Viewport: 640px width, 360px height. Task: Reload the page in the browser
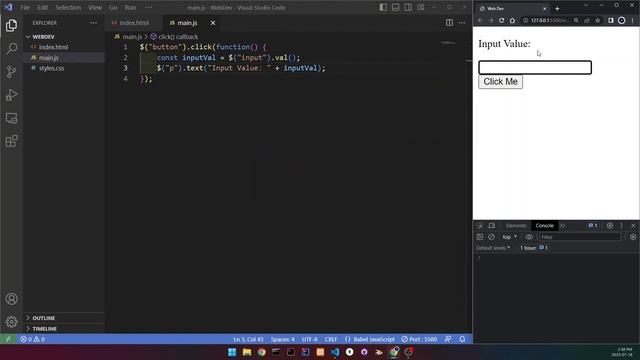point(501,20)
